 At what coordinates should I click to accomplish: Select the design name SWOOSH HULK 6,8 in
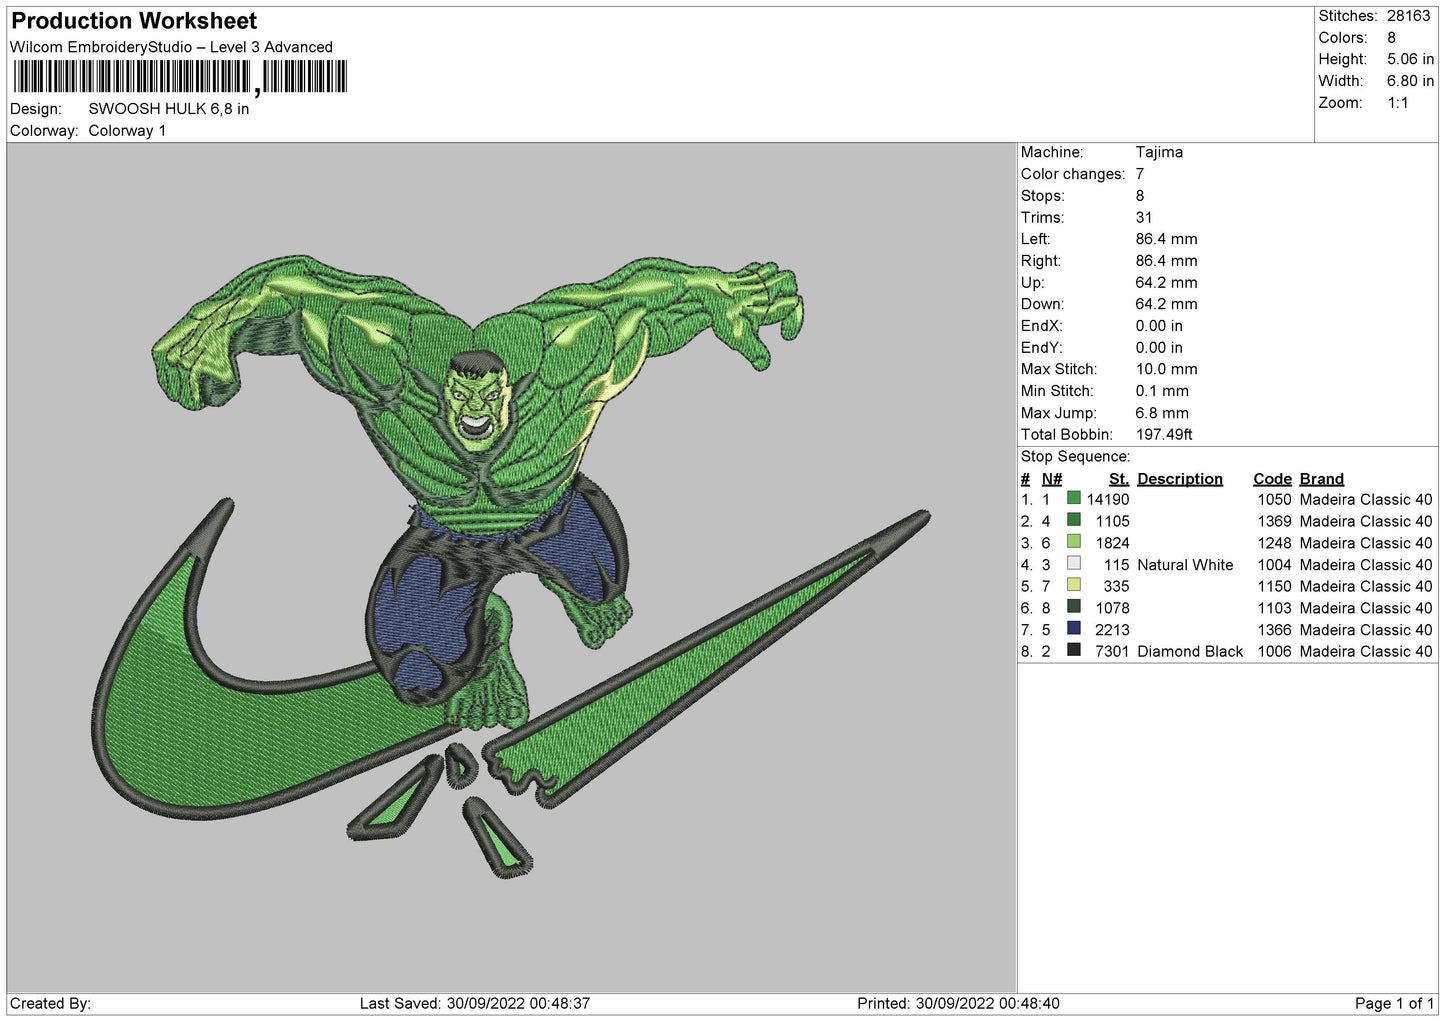[168, 109]
